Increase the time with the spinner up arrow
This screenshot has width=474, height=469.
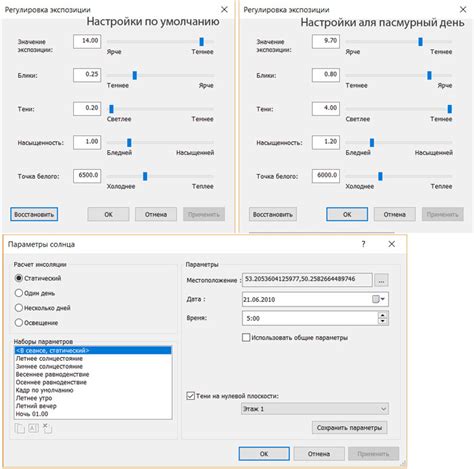click(x=383, y=315)
